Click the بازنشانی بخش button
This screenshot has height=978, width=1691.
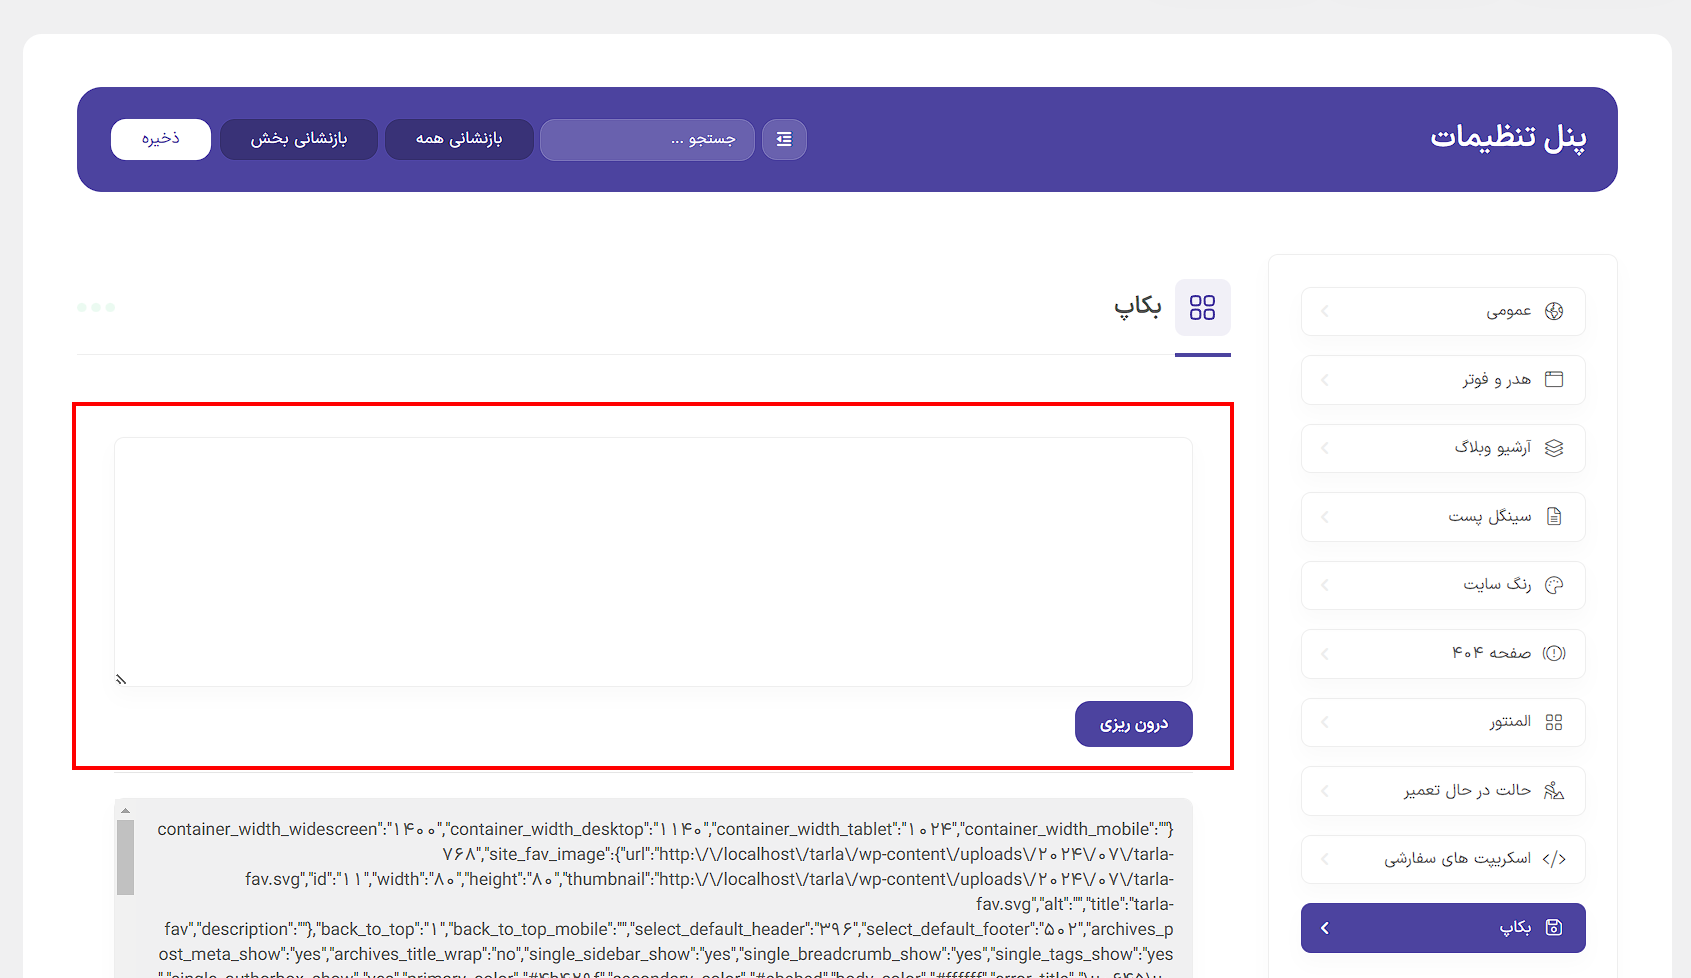pyautogui.click(x=299, y=139)
